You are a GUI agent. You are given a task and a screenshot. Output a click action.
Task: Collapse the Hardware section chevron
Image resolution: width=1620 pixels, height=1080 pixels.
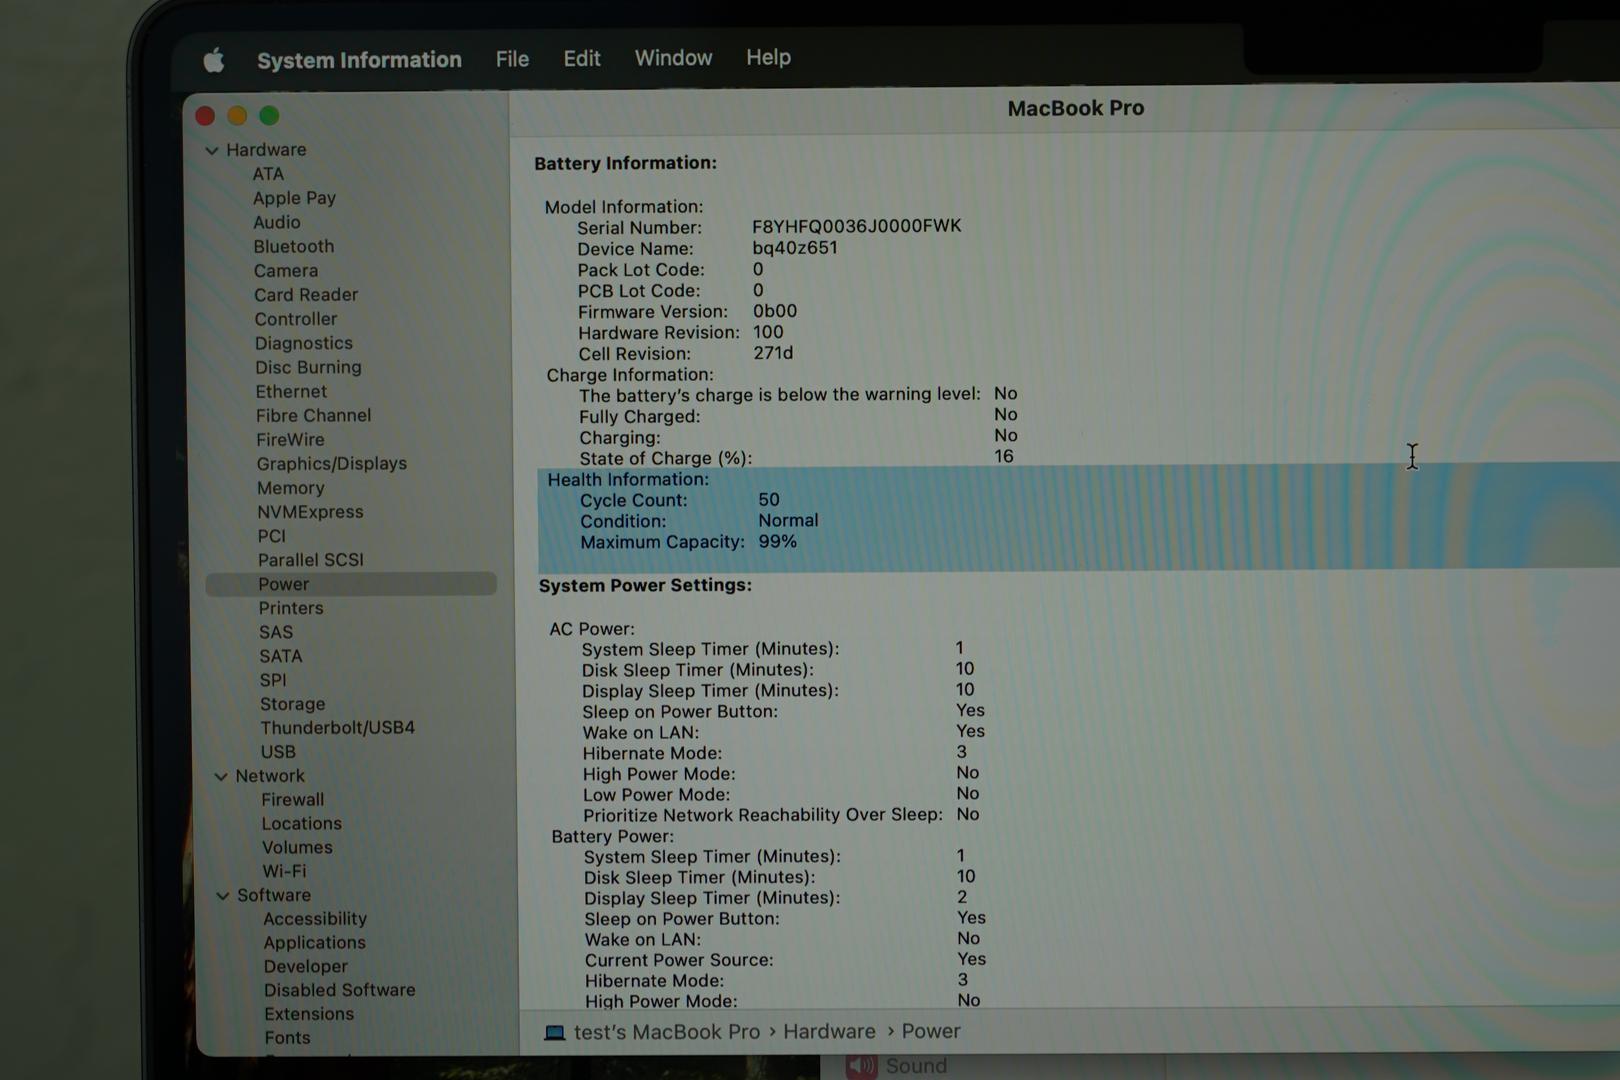212,151
